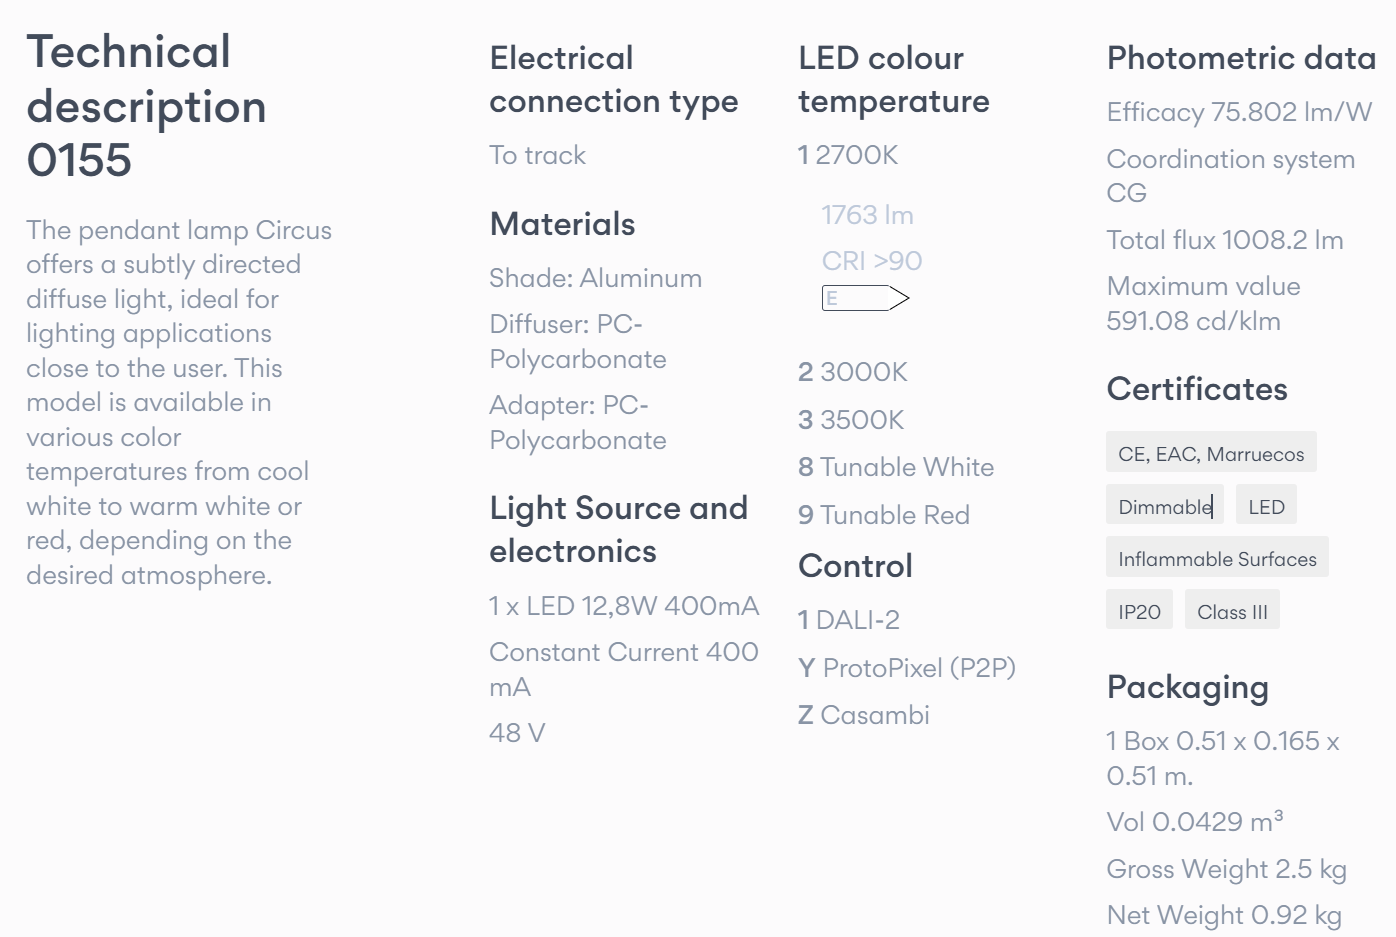Image resolution: width=1396 pixels, height=937 pixels.
Task: Click the CE, EAC, Marruecos certificate tag
Action: [x=1211, y=454]
